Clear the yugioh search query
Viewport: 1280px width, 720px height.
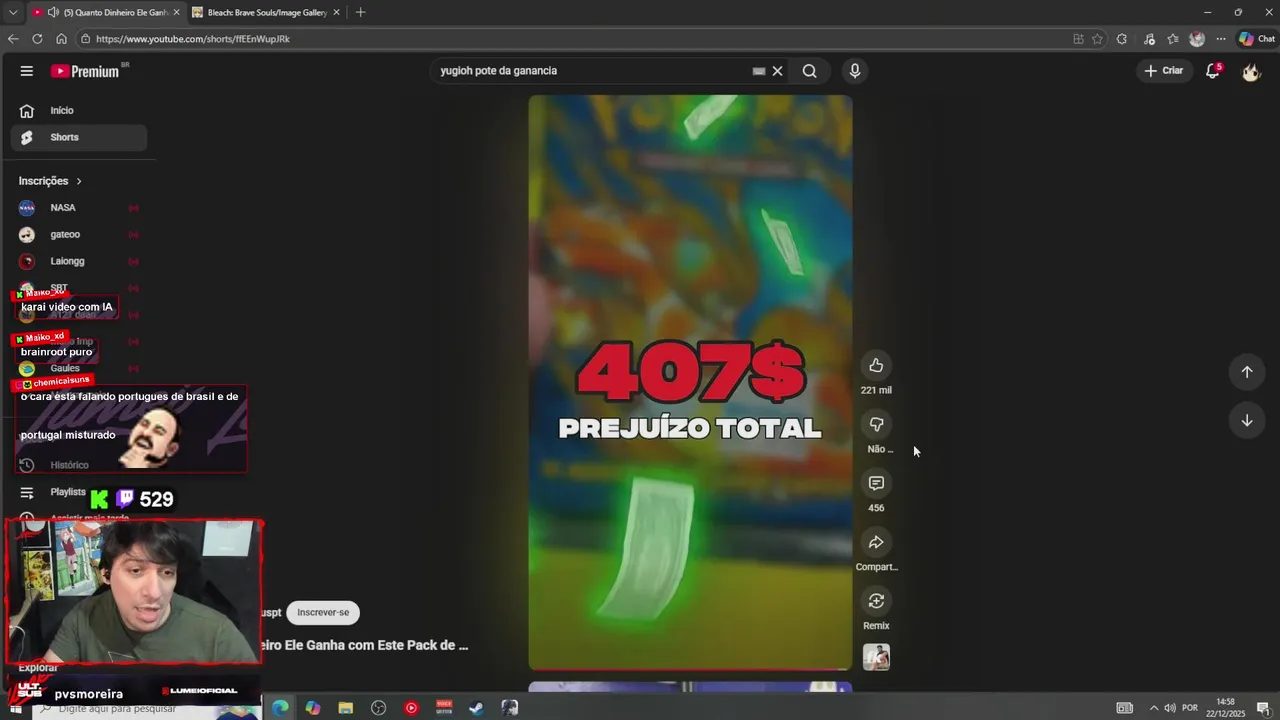click(777, 71)
